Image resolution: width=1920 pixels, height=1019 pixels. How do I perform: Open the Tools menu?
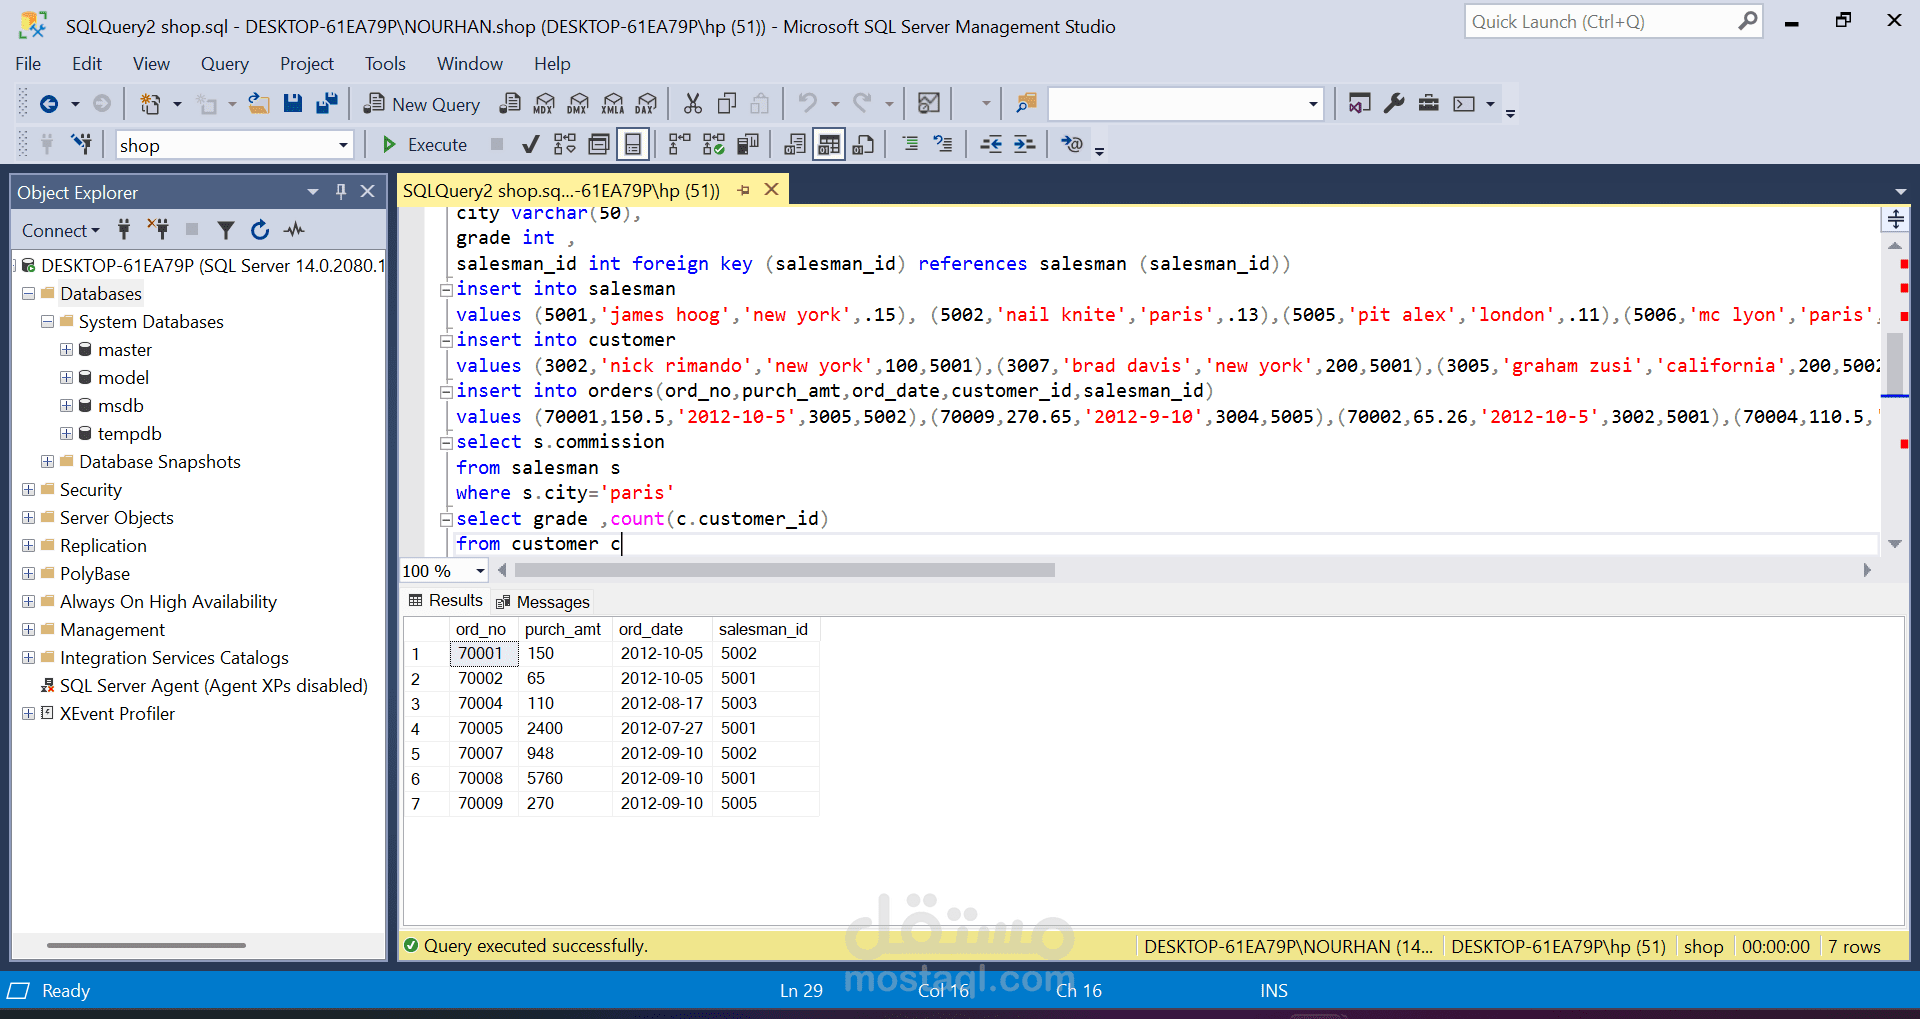[385, 64]
